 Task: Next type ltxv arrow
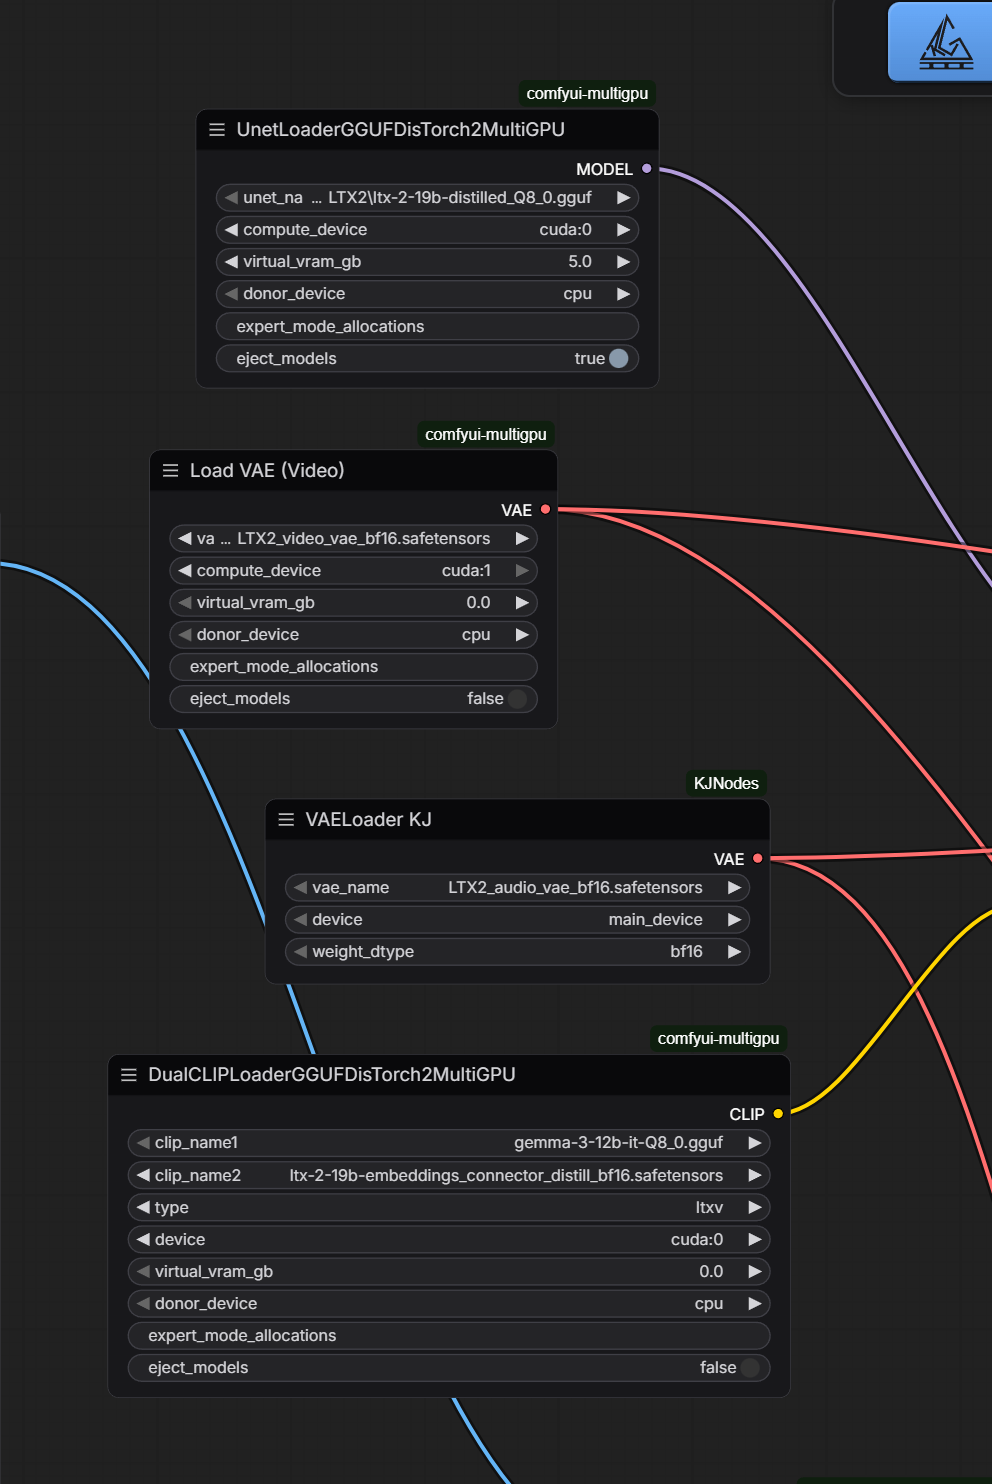(x=755, y=1208)
